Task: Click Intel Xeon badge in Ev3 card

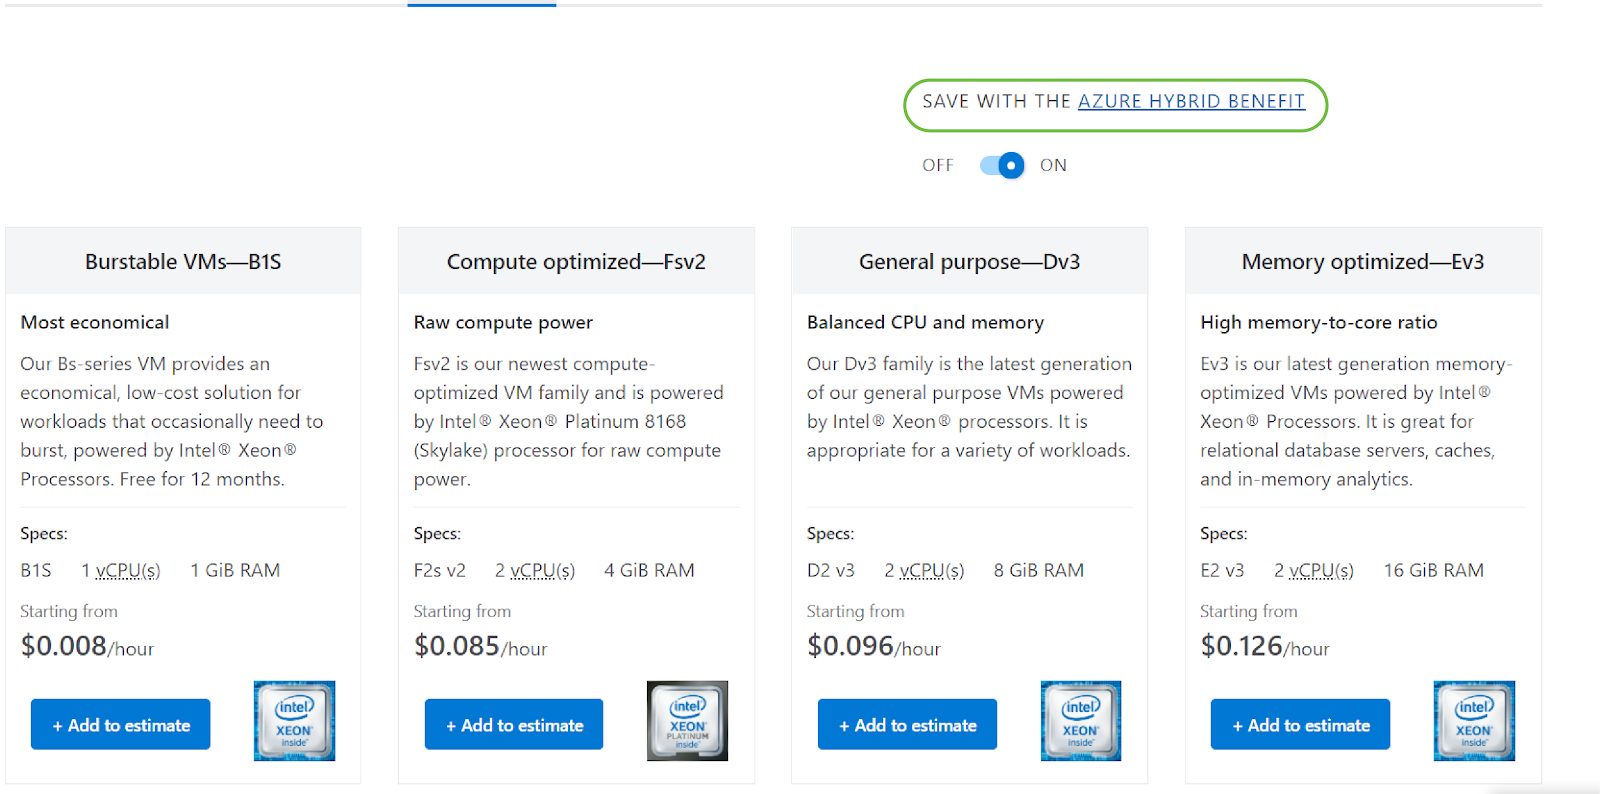Action: coord(1474,721)
